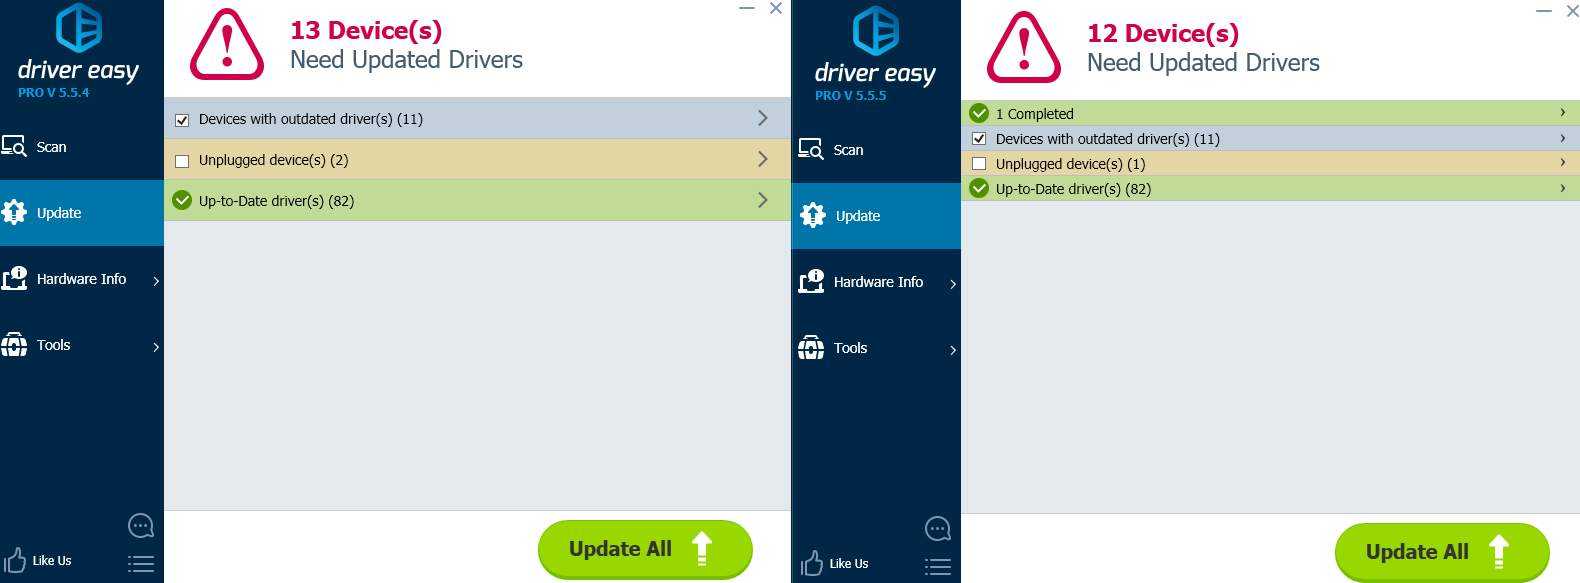The image size is (1580, 583).
Task: Check the Unplugged device(s) (2) checkbox
Action: [x=182, y=161]
